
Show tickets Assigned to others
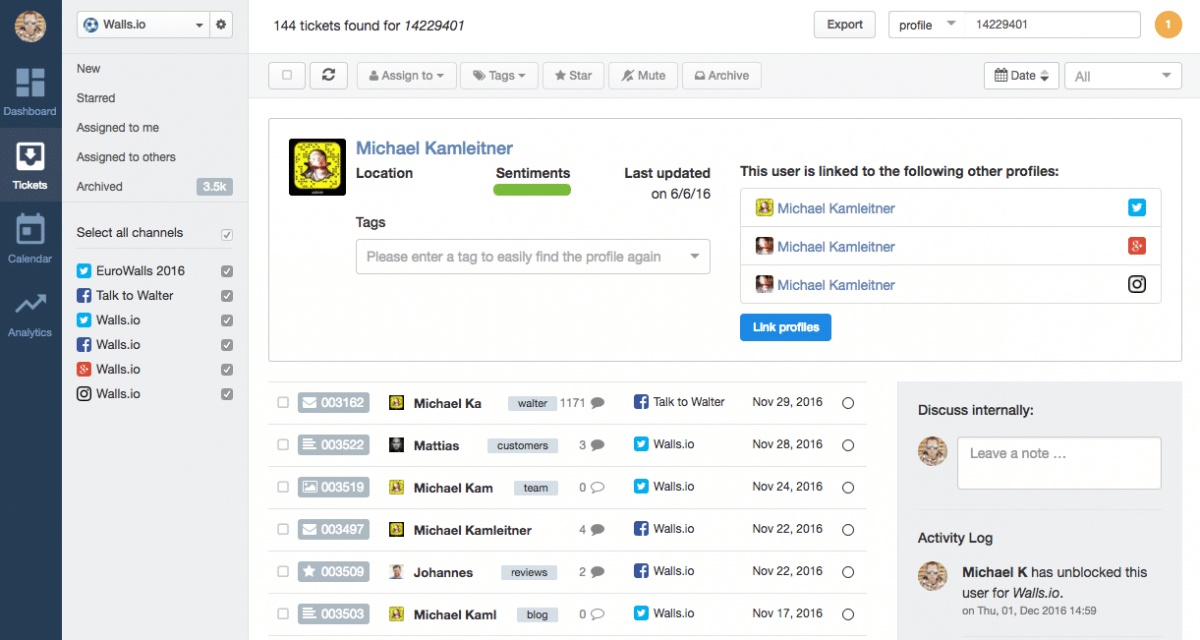coord(126,157)
